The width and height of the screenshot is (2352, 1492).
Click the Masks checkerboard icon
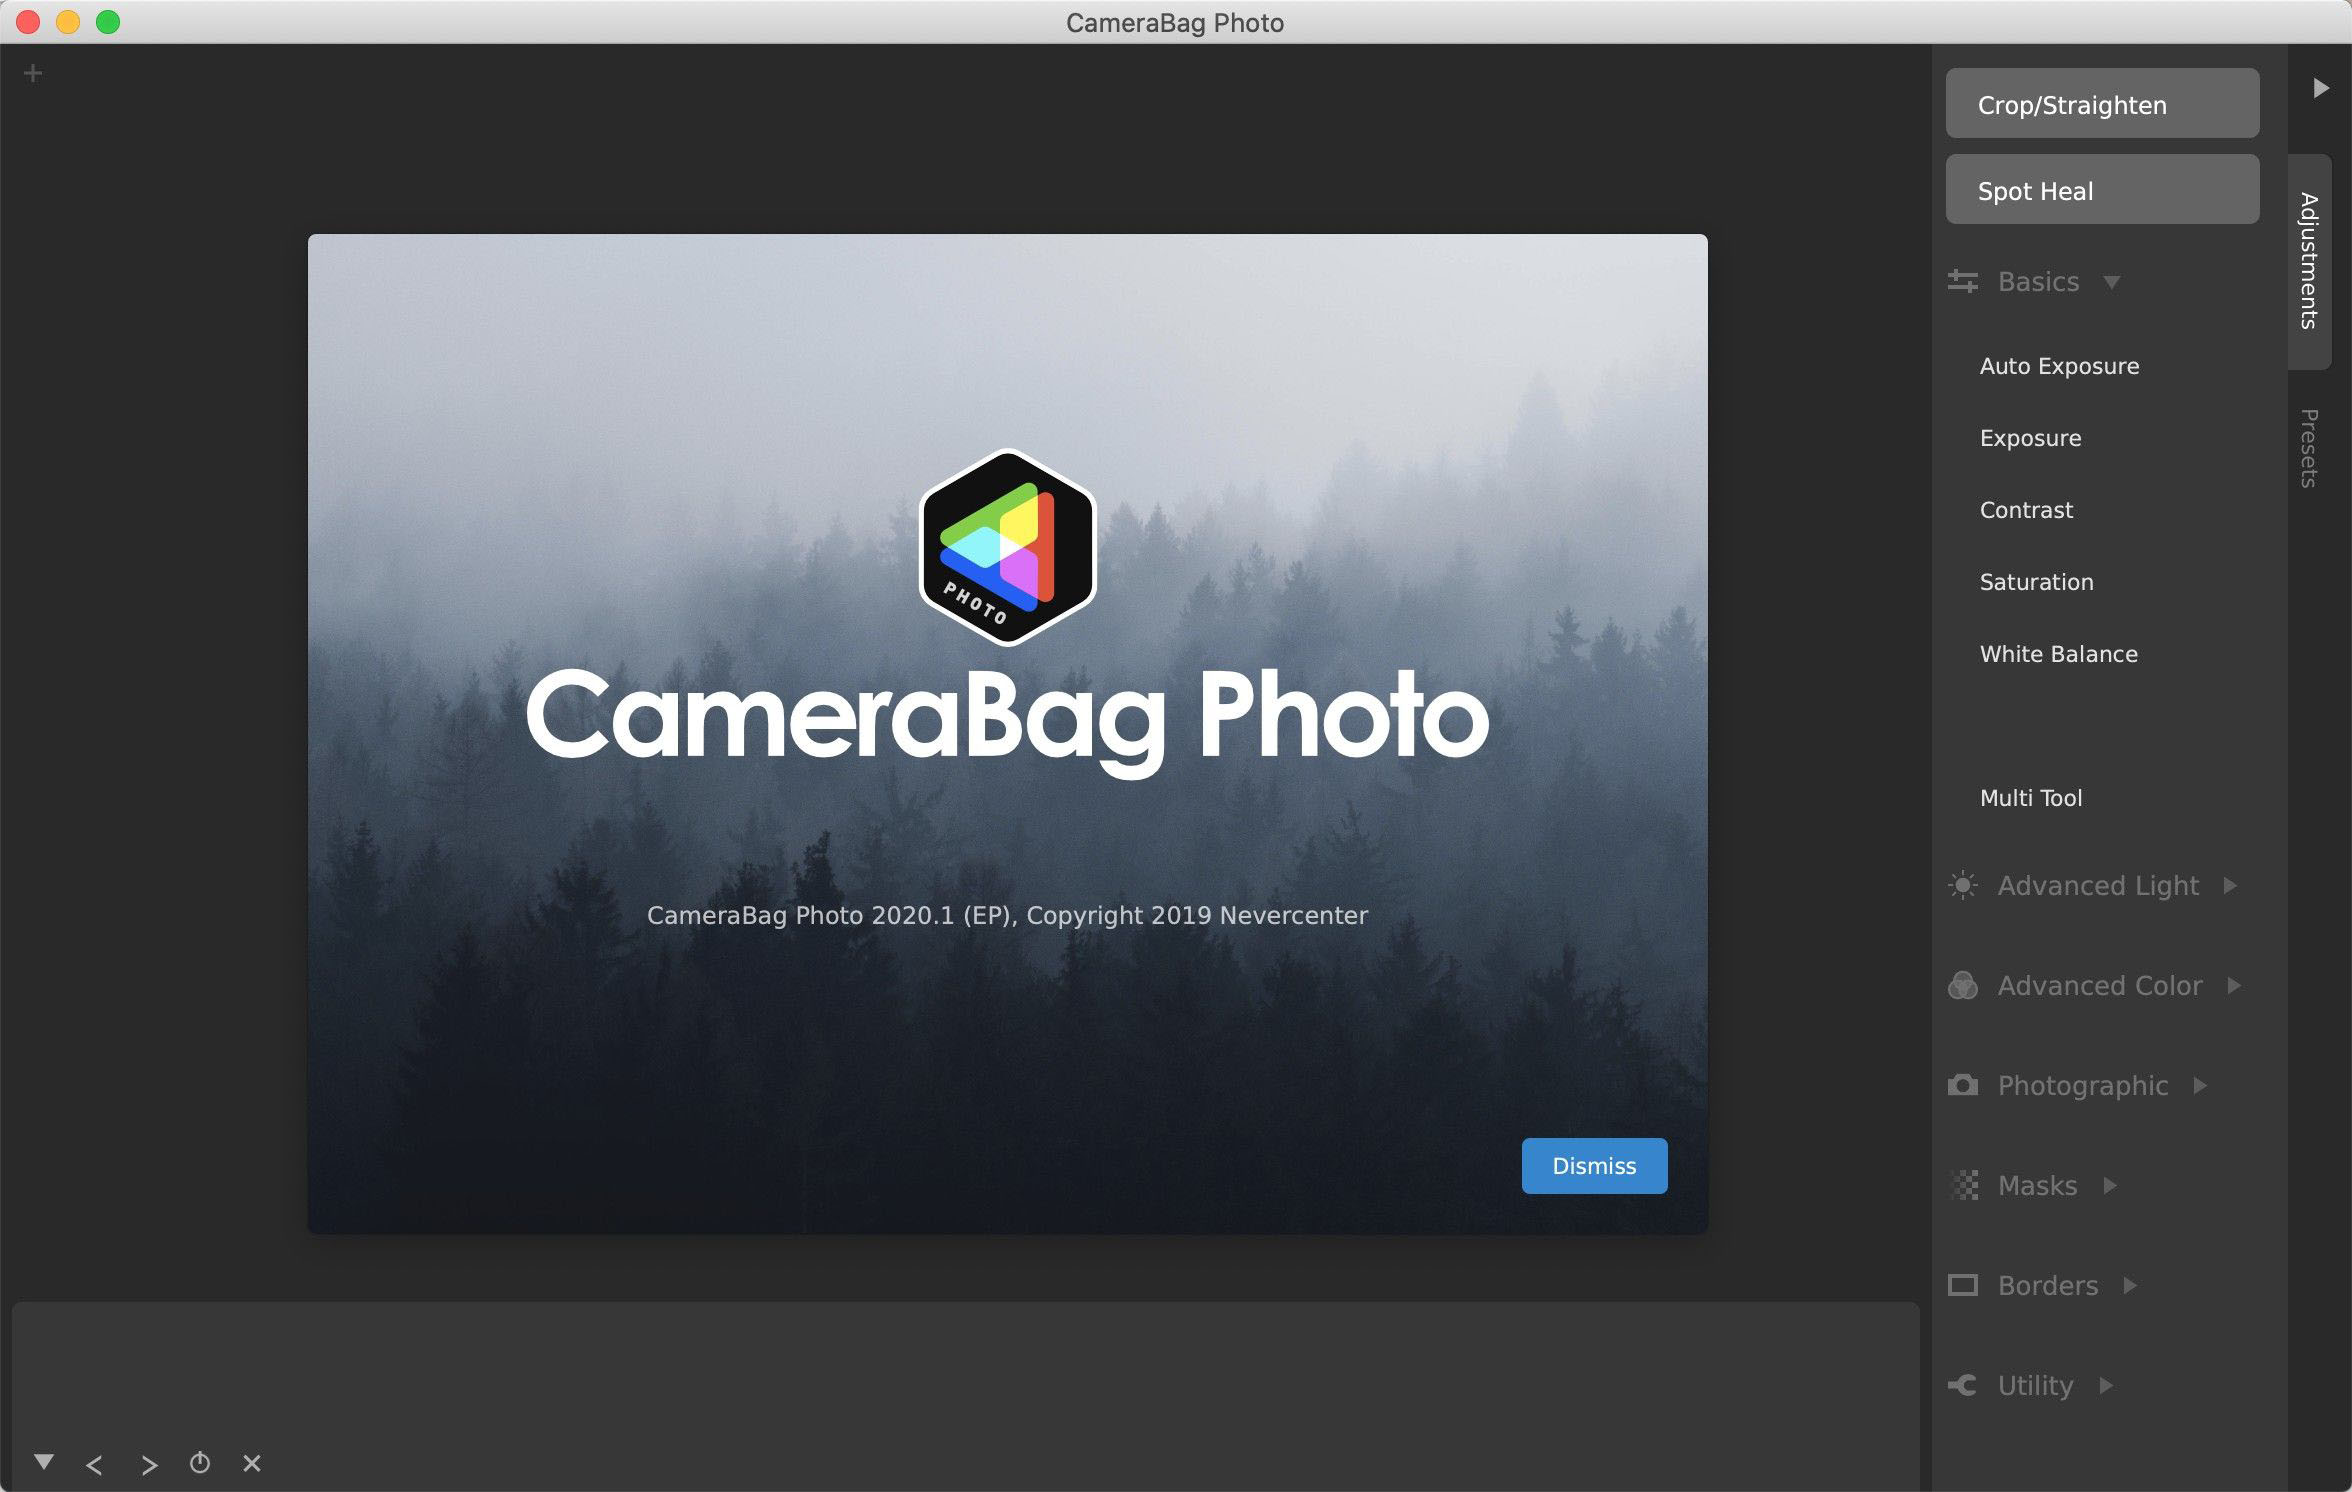point(1964,1185)
